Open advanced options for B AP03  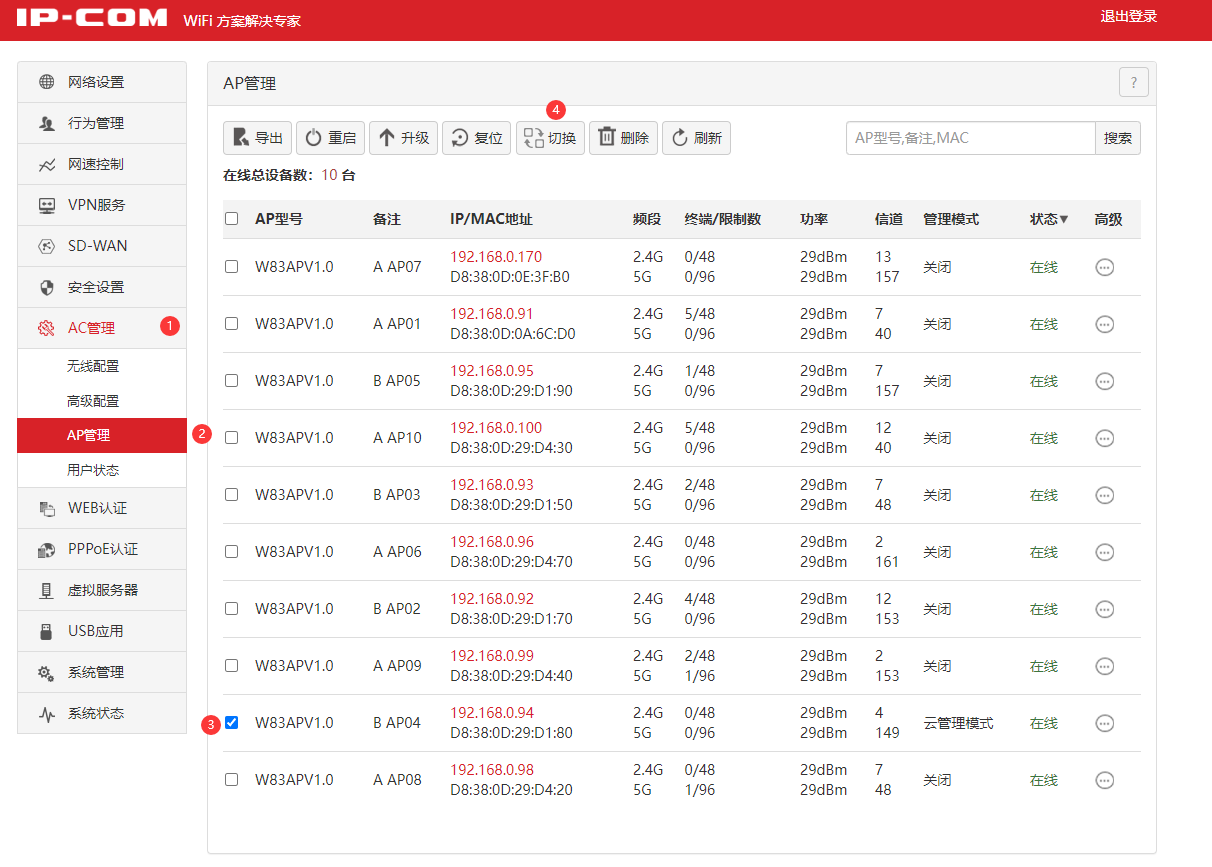[1105, 495]
